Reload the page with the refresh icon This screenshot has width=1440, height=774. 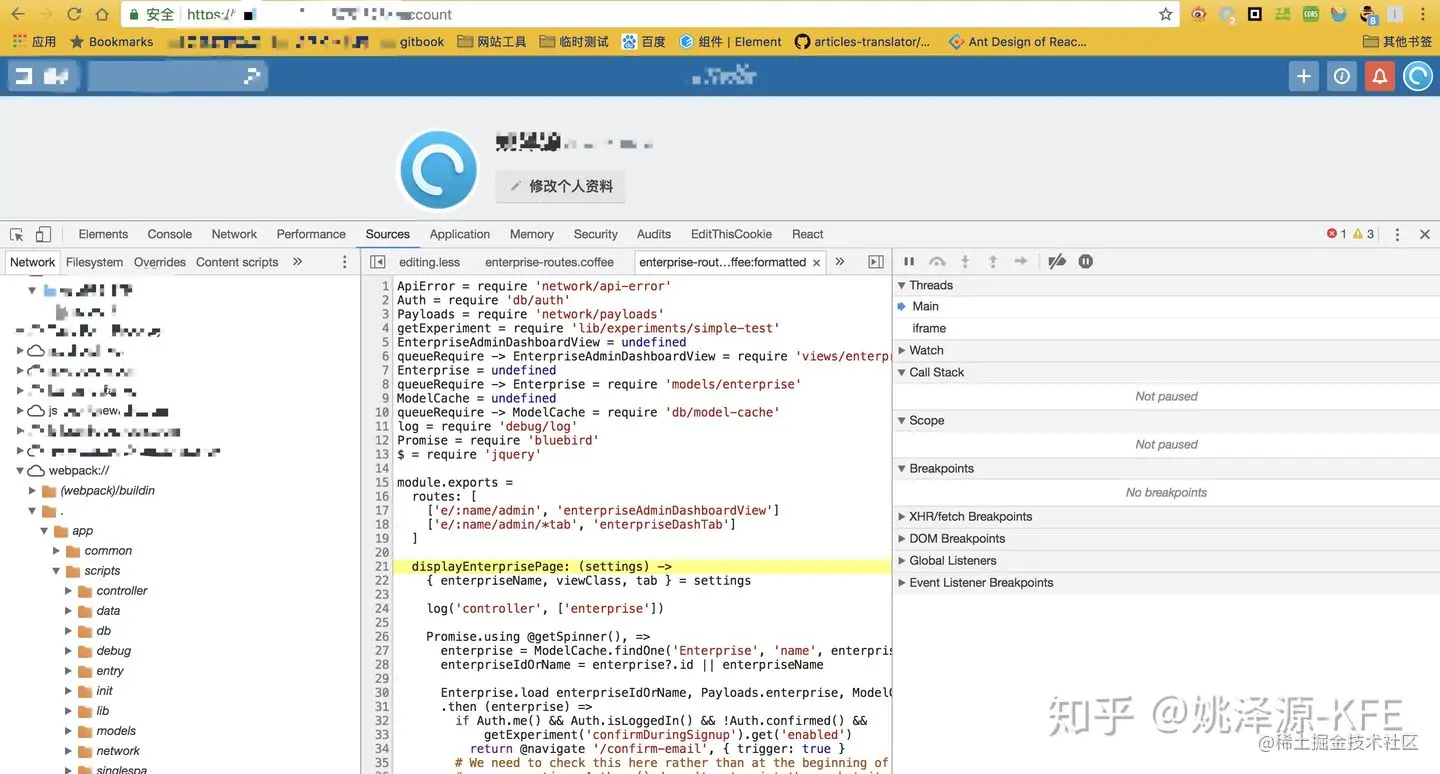tap(74, 15)
